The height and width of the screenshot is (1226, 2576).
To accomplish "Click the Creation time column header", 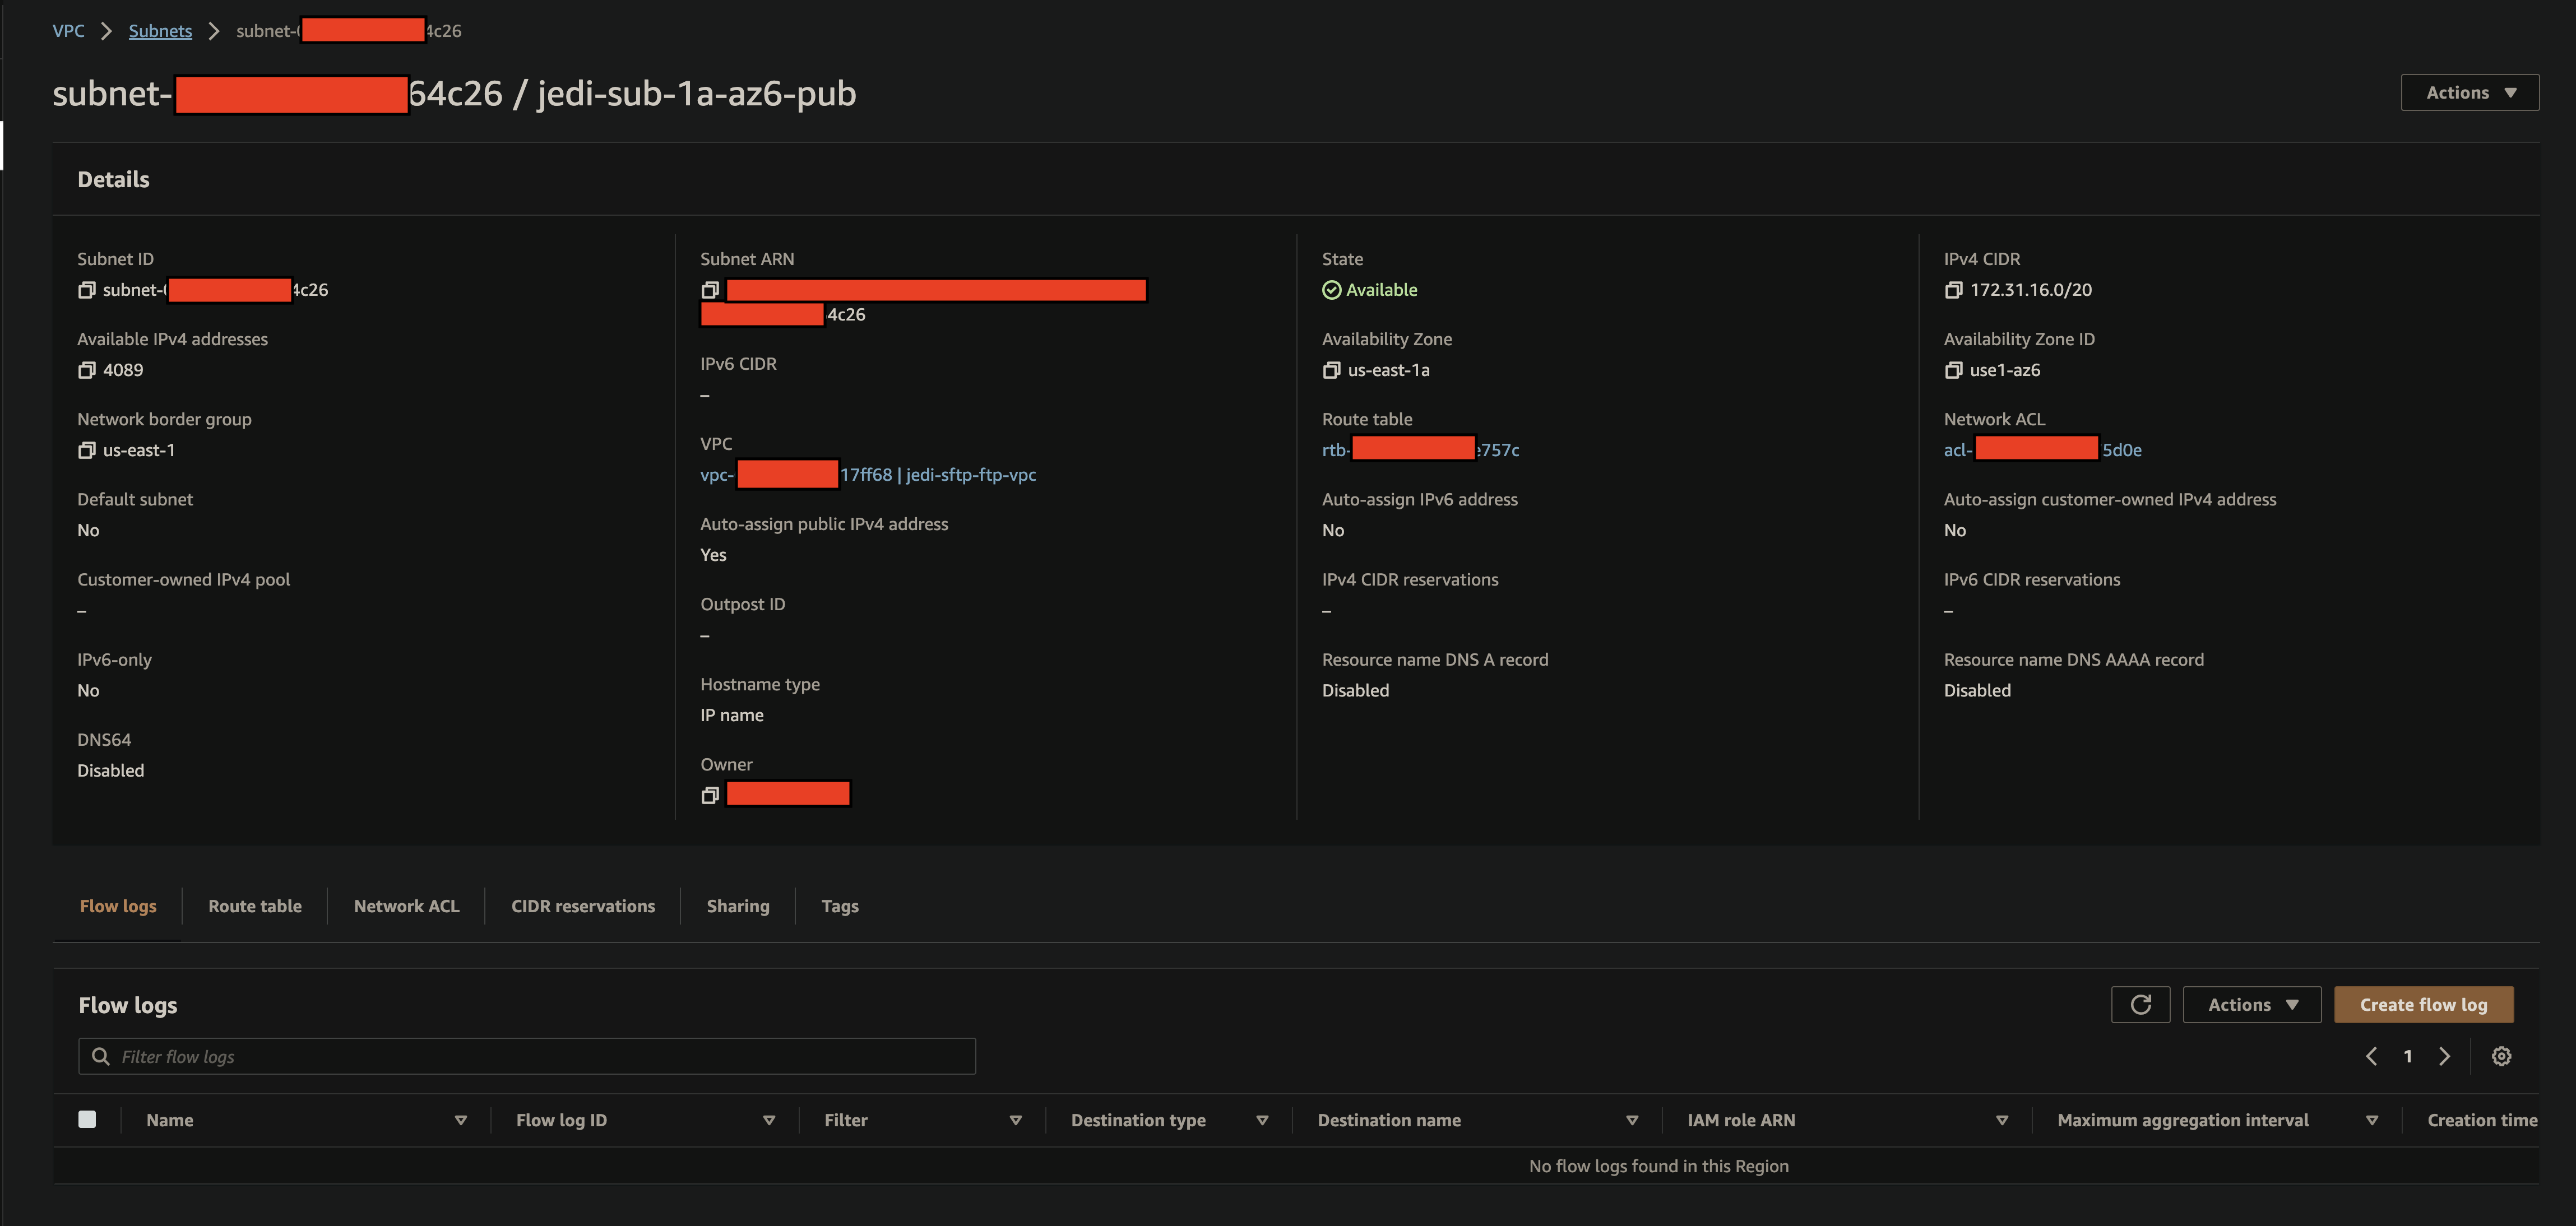I will 2482,1120.
